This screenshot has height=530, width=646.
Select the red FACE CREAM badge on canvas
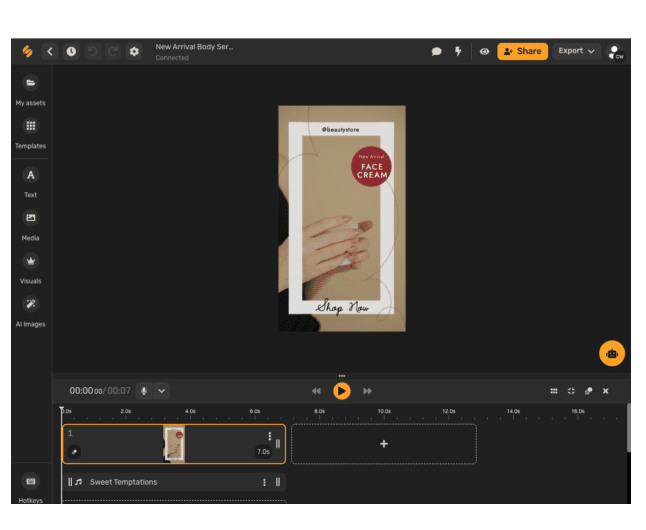click(371, 167)
